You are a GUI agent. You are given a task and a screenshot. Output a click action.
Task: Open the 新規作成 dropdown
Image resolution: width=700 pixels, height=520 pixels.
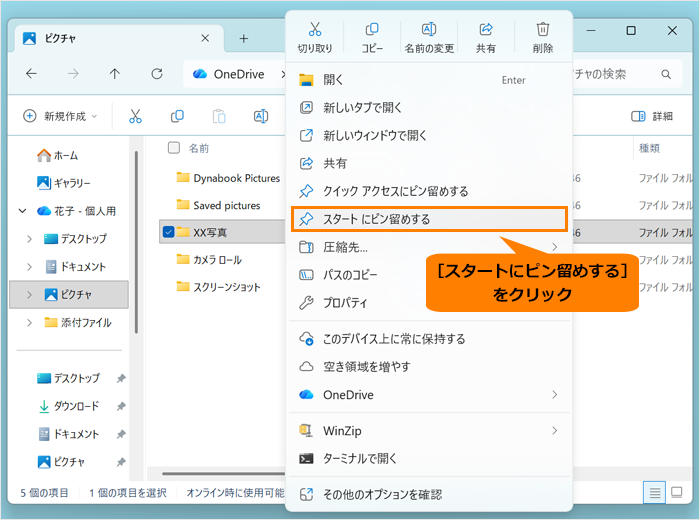point(60,116)
